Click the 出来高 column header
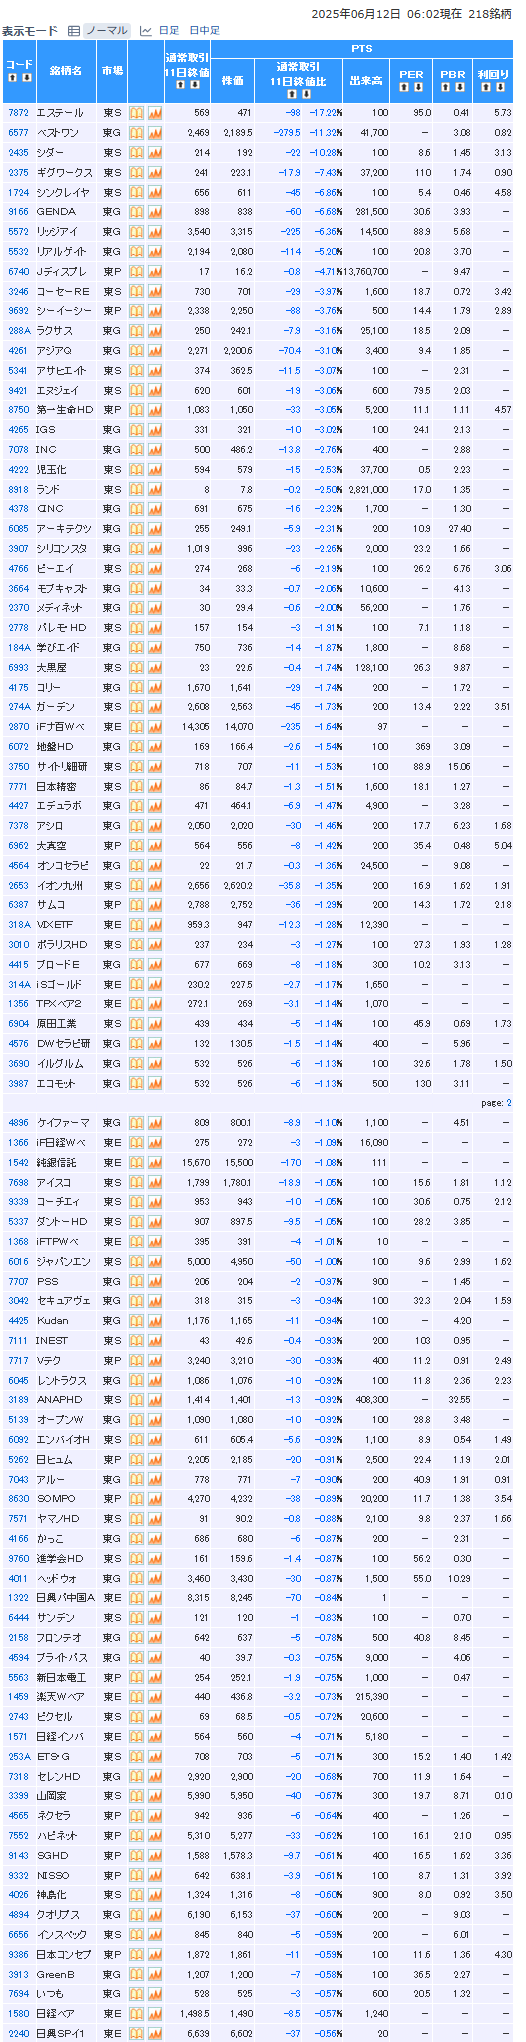Screen dimensions: 526x2042 (x=367, y=80)
